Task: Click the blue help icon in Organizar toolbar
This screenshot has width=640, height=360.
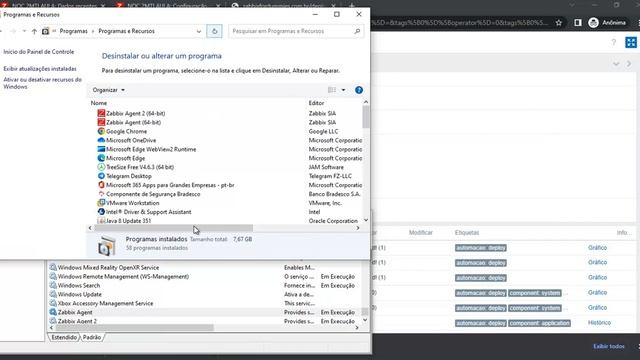Action: [359, 90]
